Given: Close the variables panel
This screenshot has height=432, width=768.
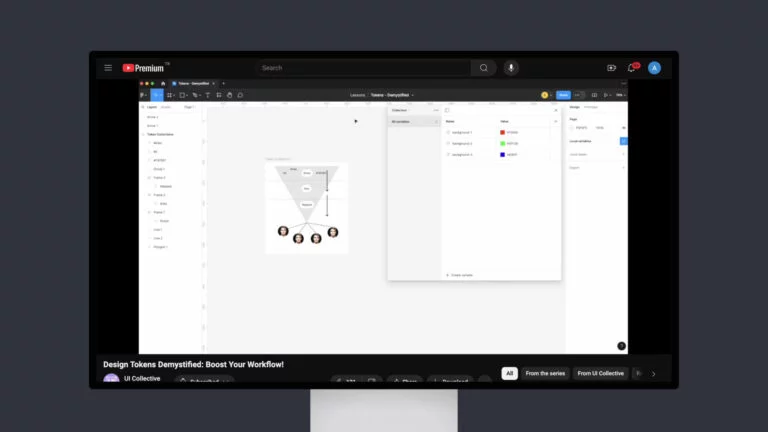Looking at the screenshot, I should 556,110.
